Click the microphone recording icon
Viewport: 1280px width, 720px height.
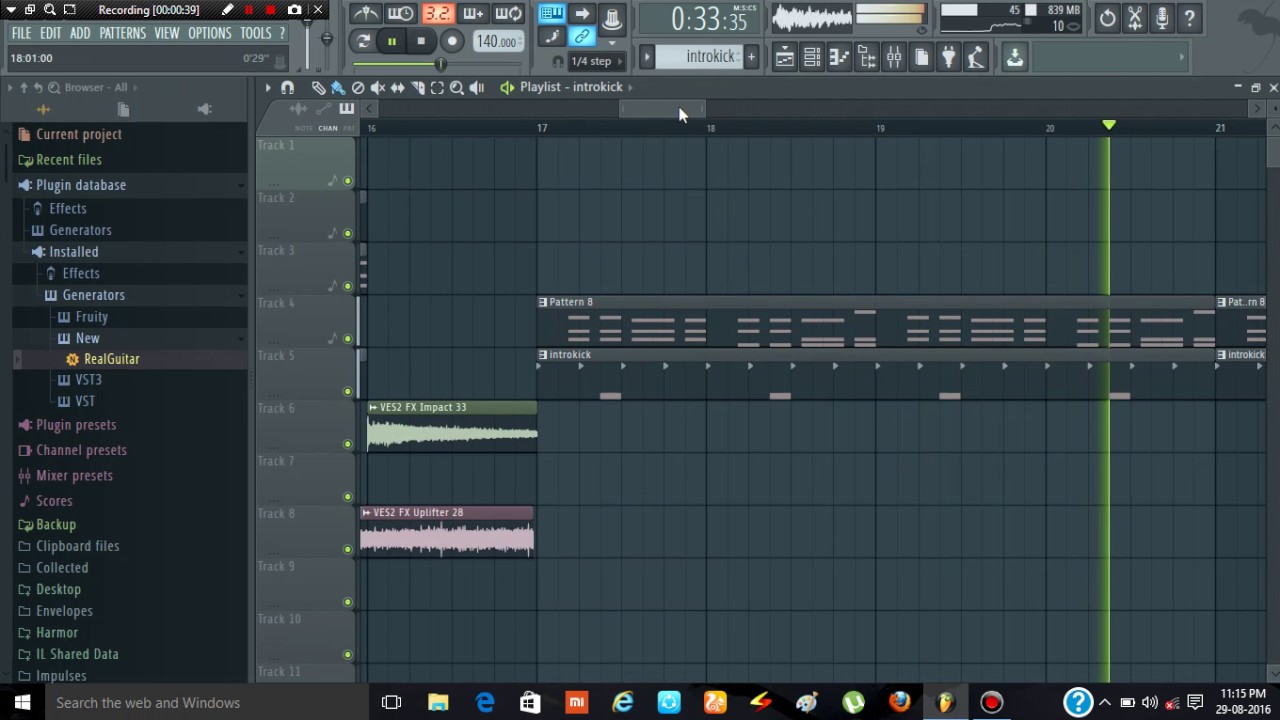coord(1162,18)
